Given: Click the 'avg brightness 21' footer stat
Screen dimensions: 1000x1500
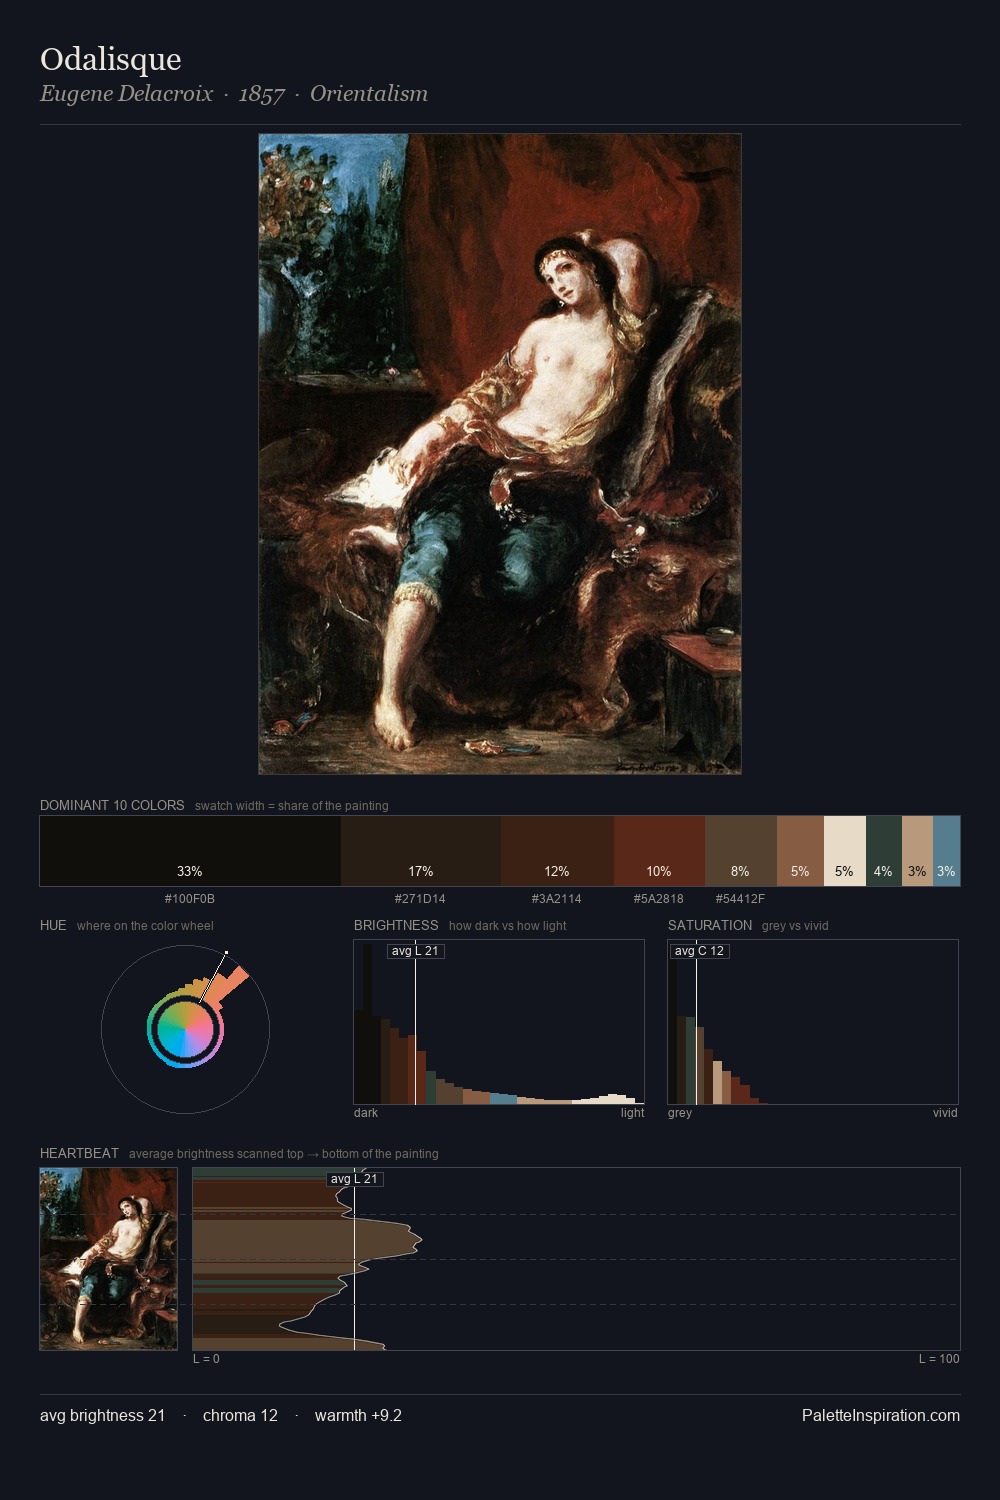Looking at the screenshot, I should (103, 1415).
